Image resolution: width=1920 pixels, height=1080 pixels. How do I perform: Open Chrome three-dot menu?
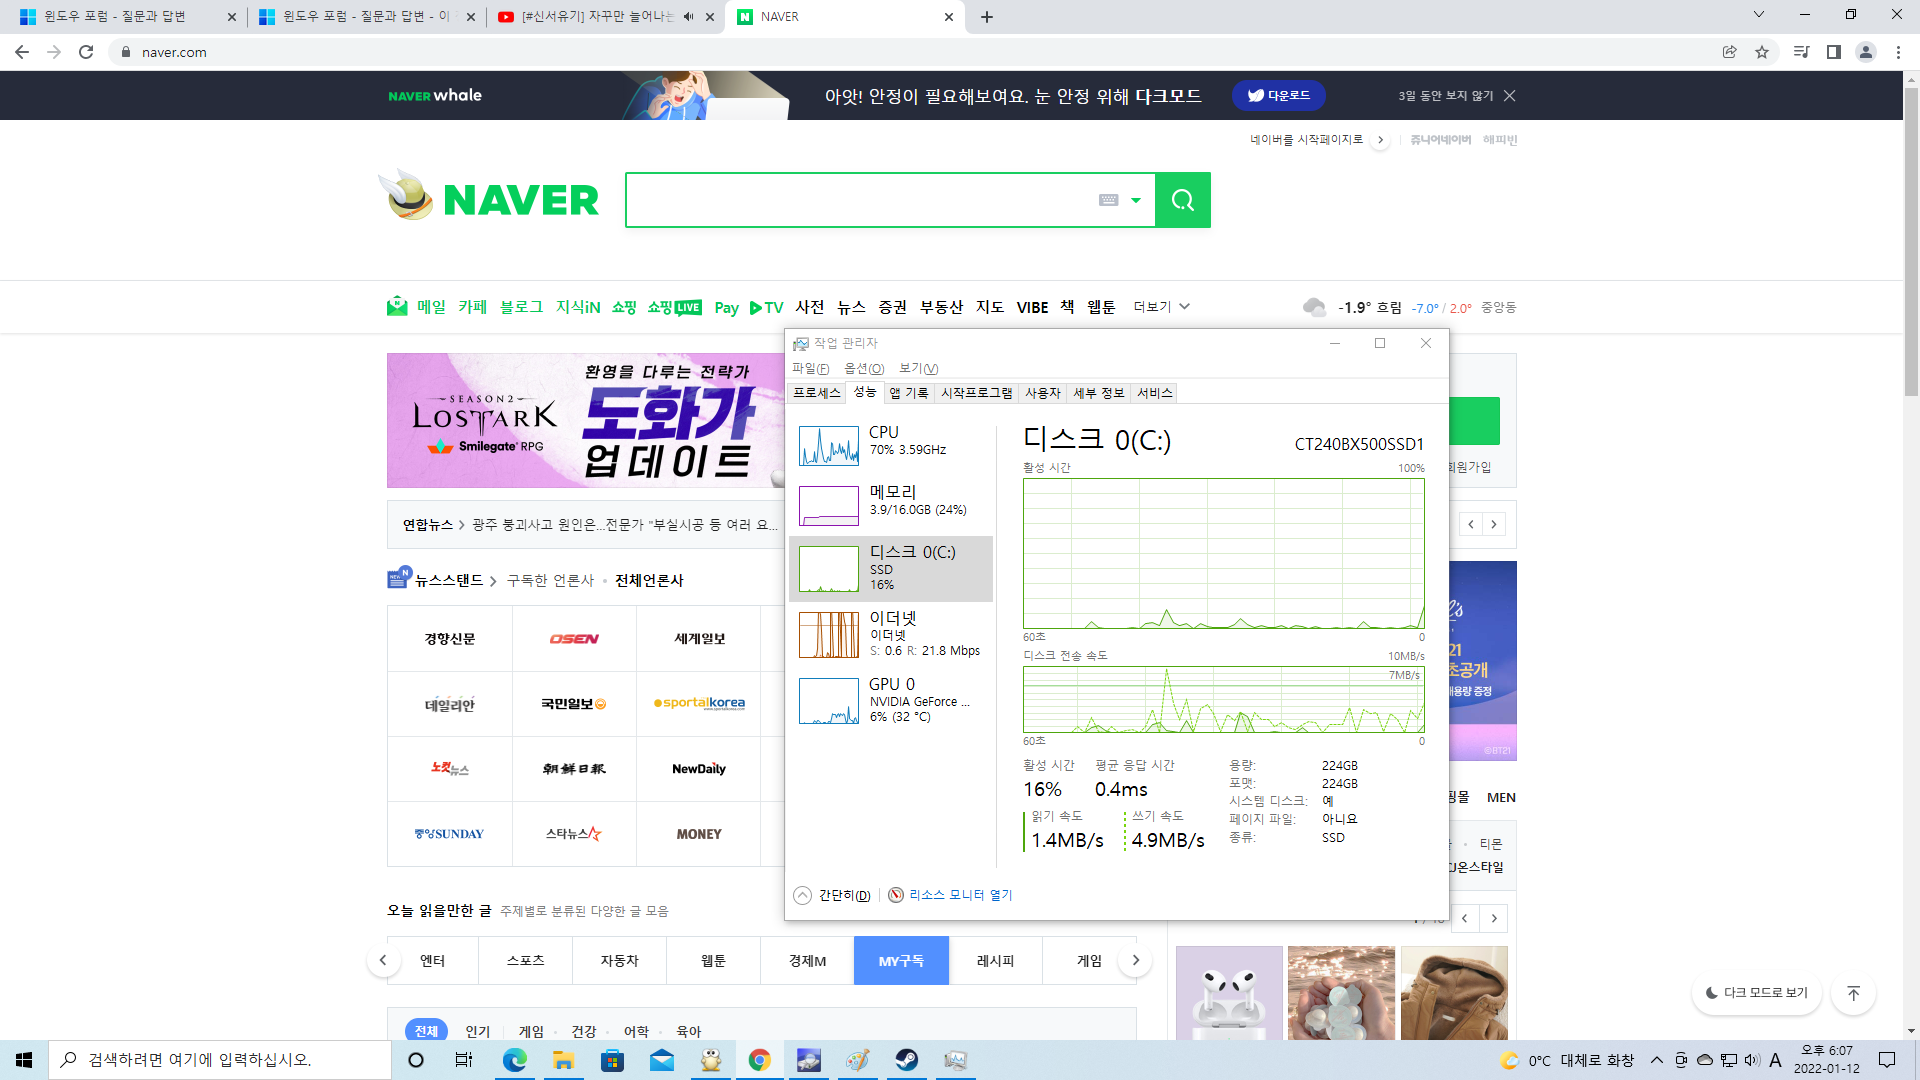[x=1898, y=52]
